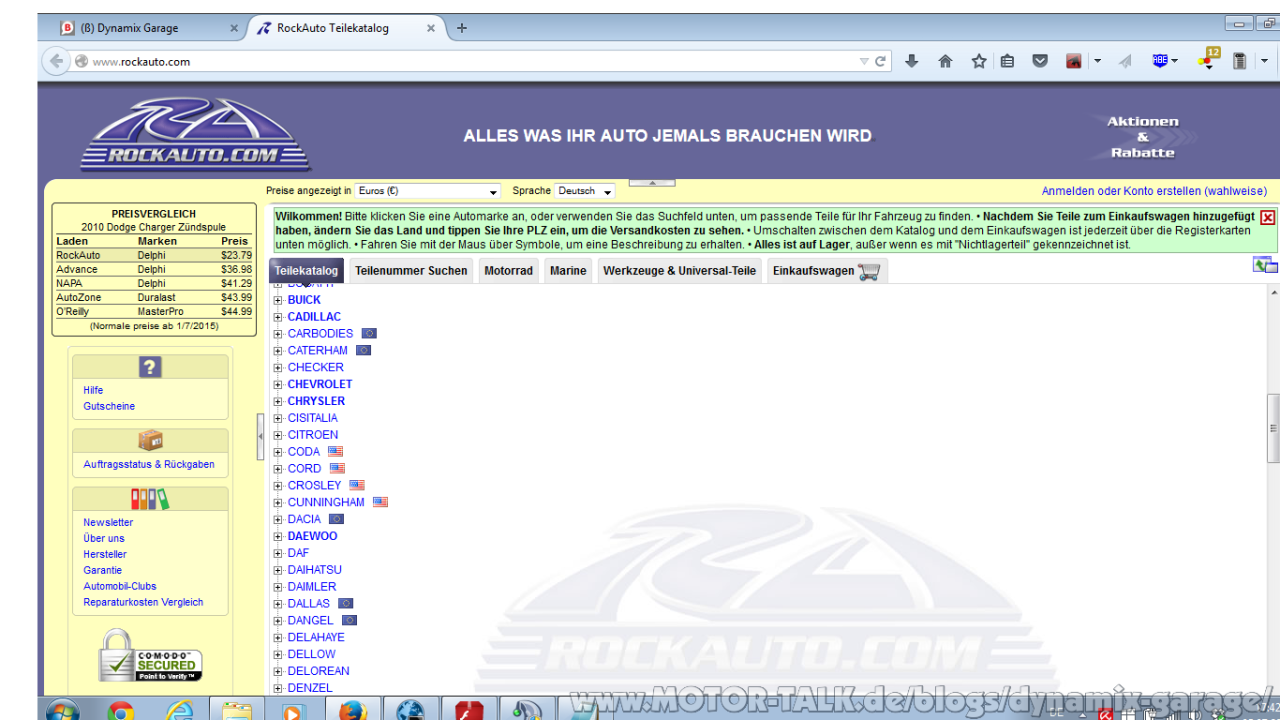Open the dropdown arrow beside the red add-on icon
Screen dimensions: 1280x720
1097,61
